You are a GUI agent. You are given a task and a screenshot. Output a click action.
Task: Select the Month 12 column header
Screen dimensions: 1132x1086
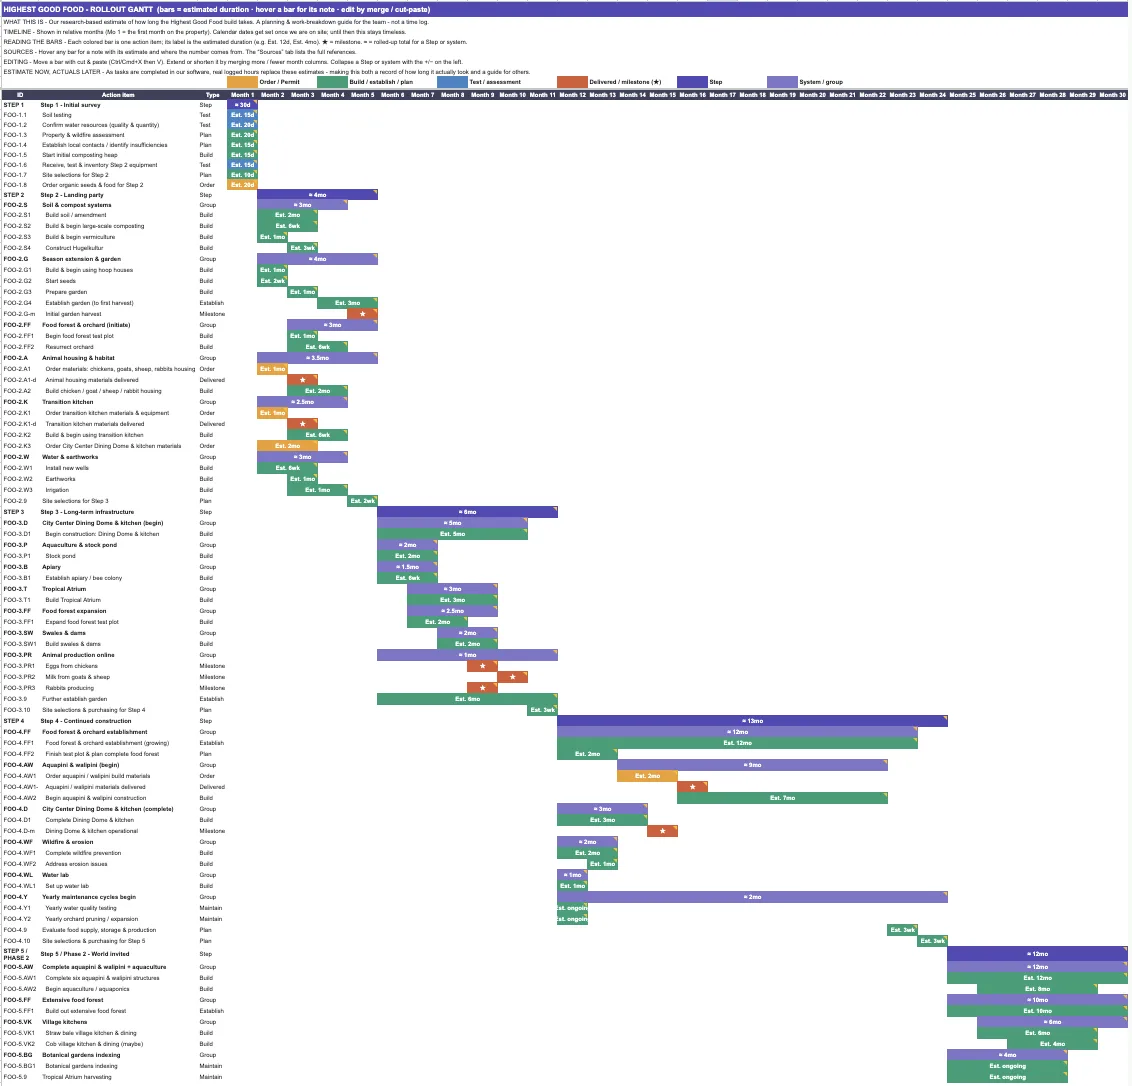coord(572,95)
